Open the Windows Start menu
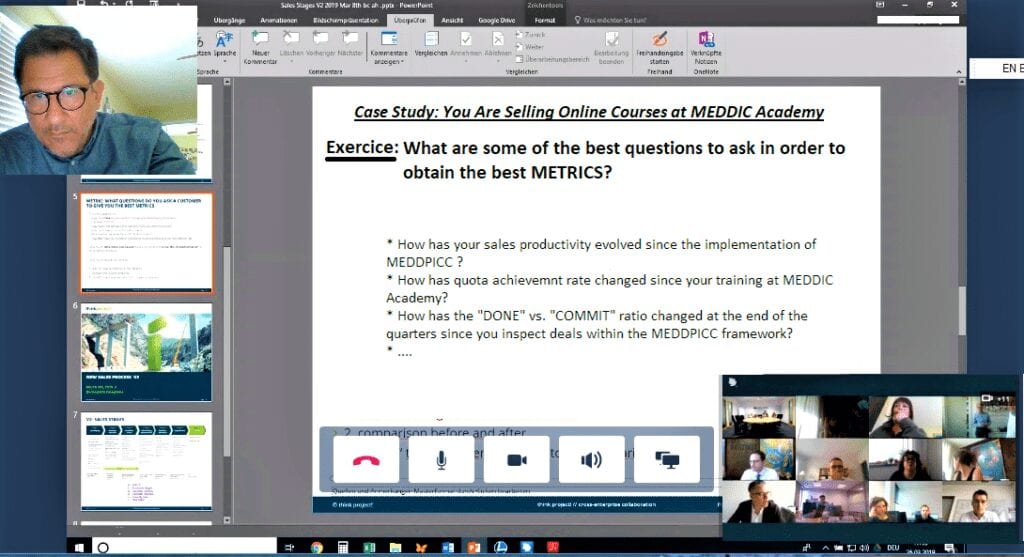Image resolution: width=1024 pixels, height=557 pixels. click(79, 547)
